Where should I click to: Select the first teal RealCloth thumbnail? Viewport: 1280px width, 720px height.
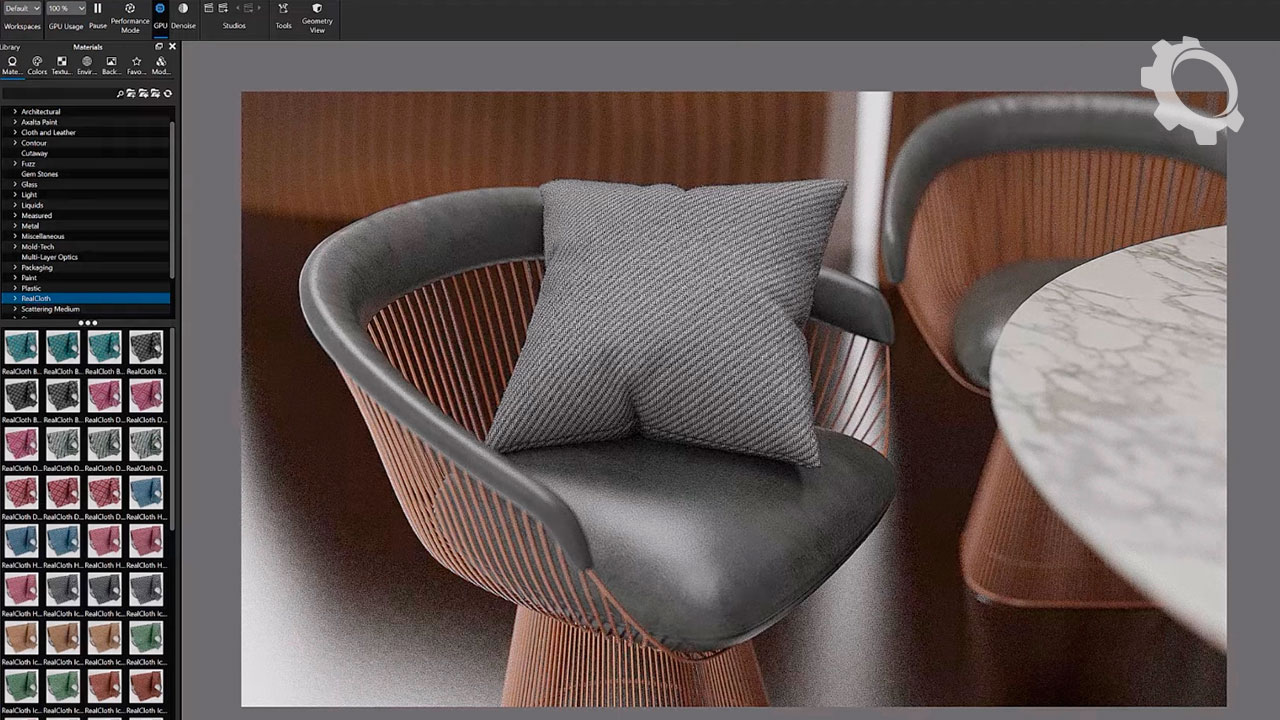point(21,349)
